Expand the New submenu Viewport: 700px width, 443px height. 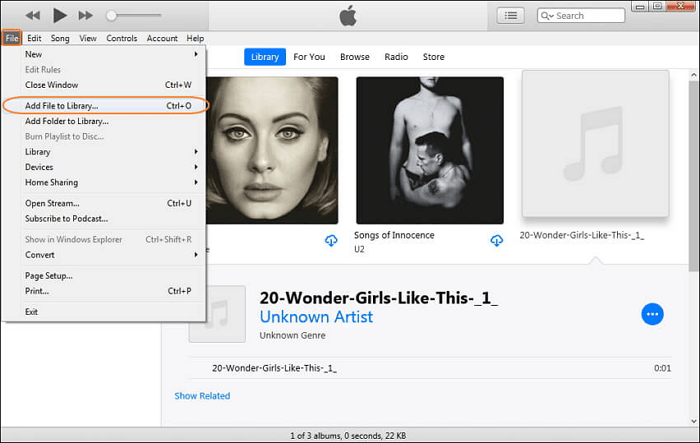pos(110,54)
